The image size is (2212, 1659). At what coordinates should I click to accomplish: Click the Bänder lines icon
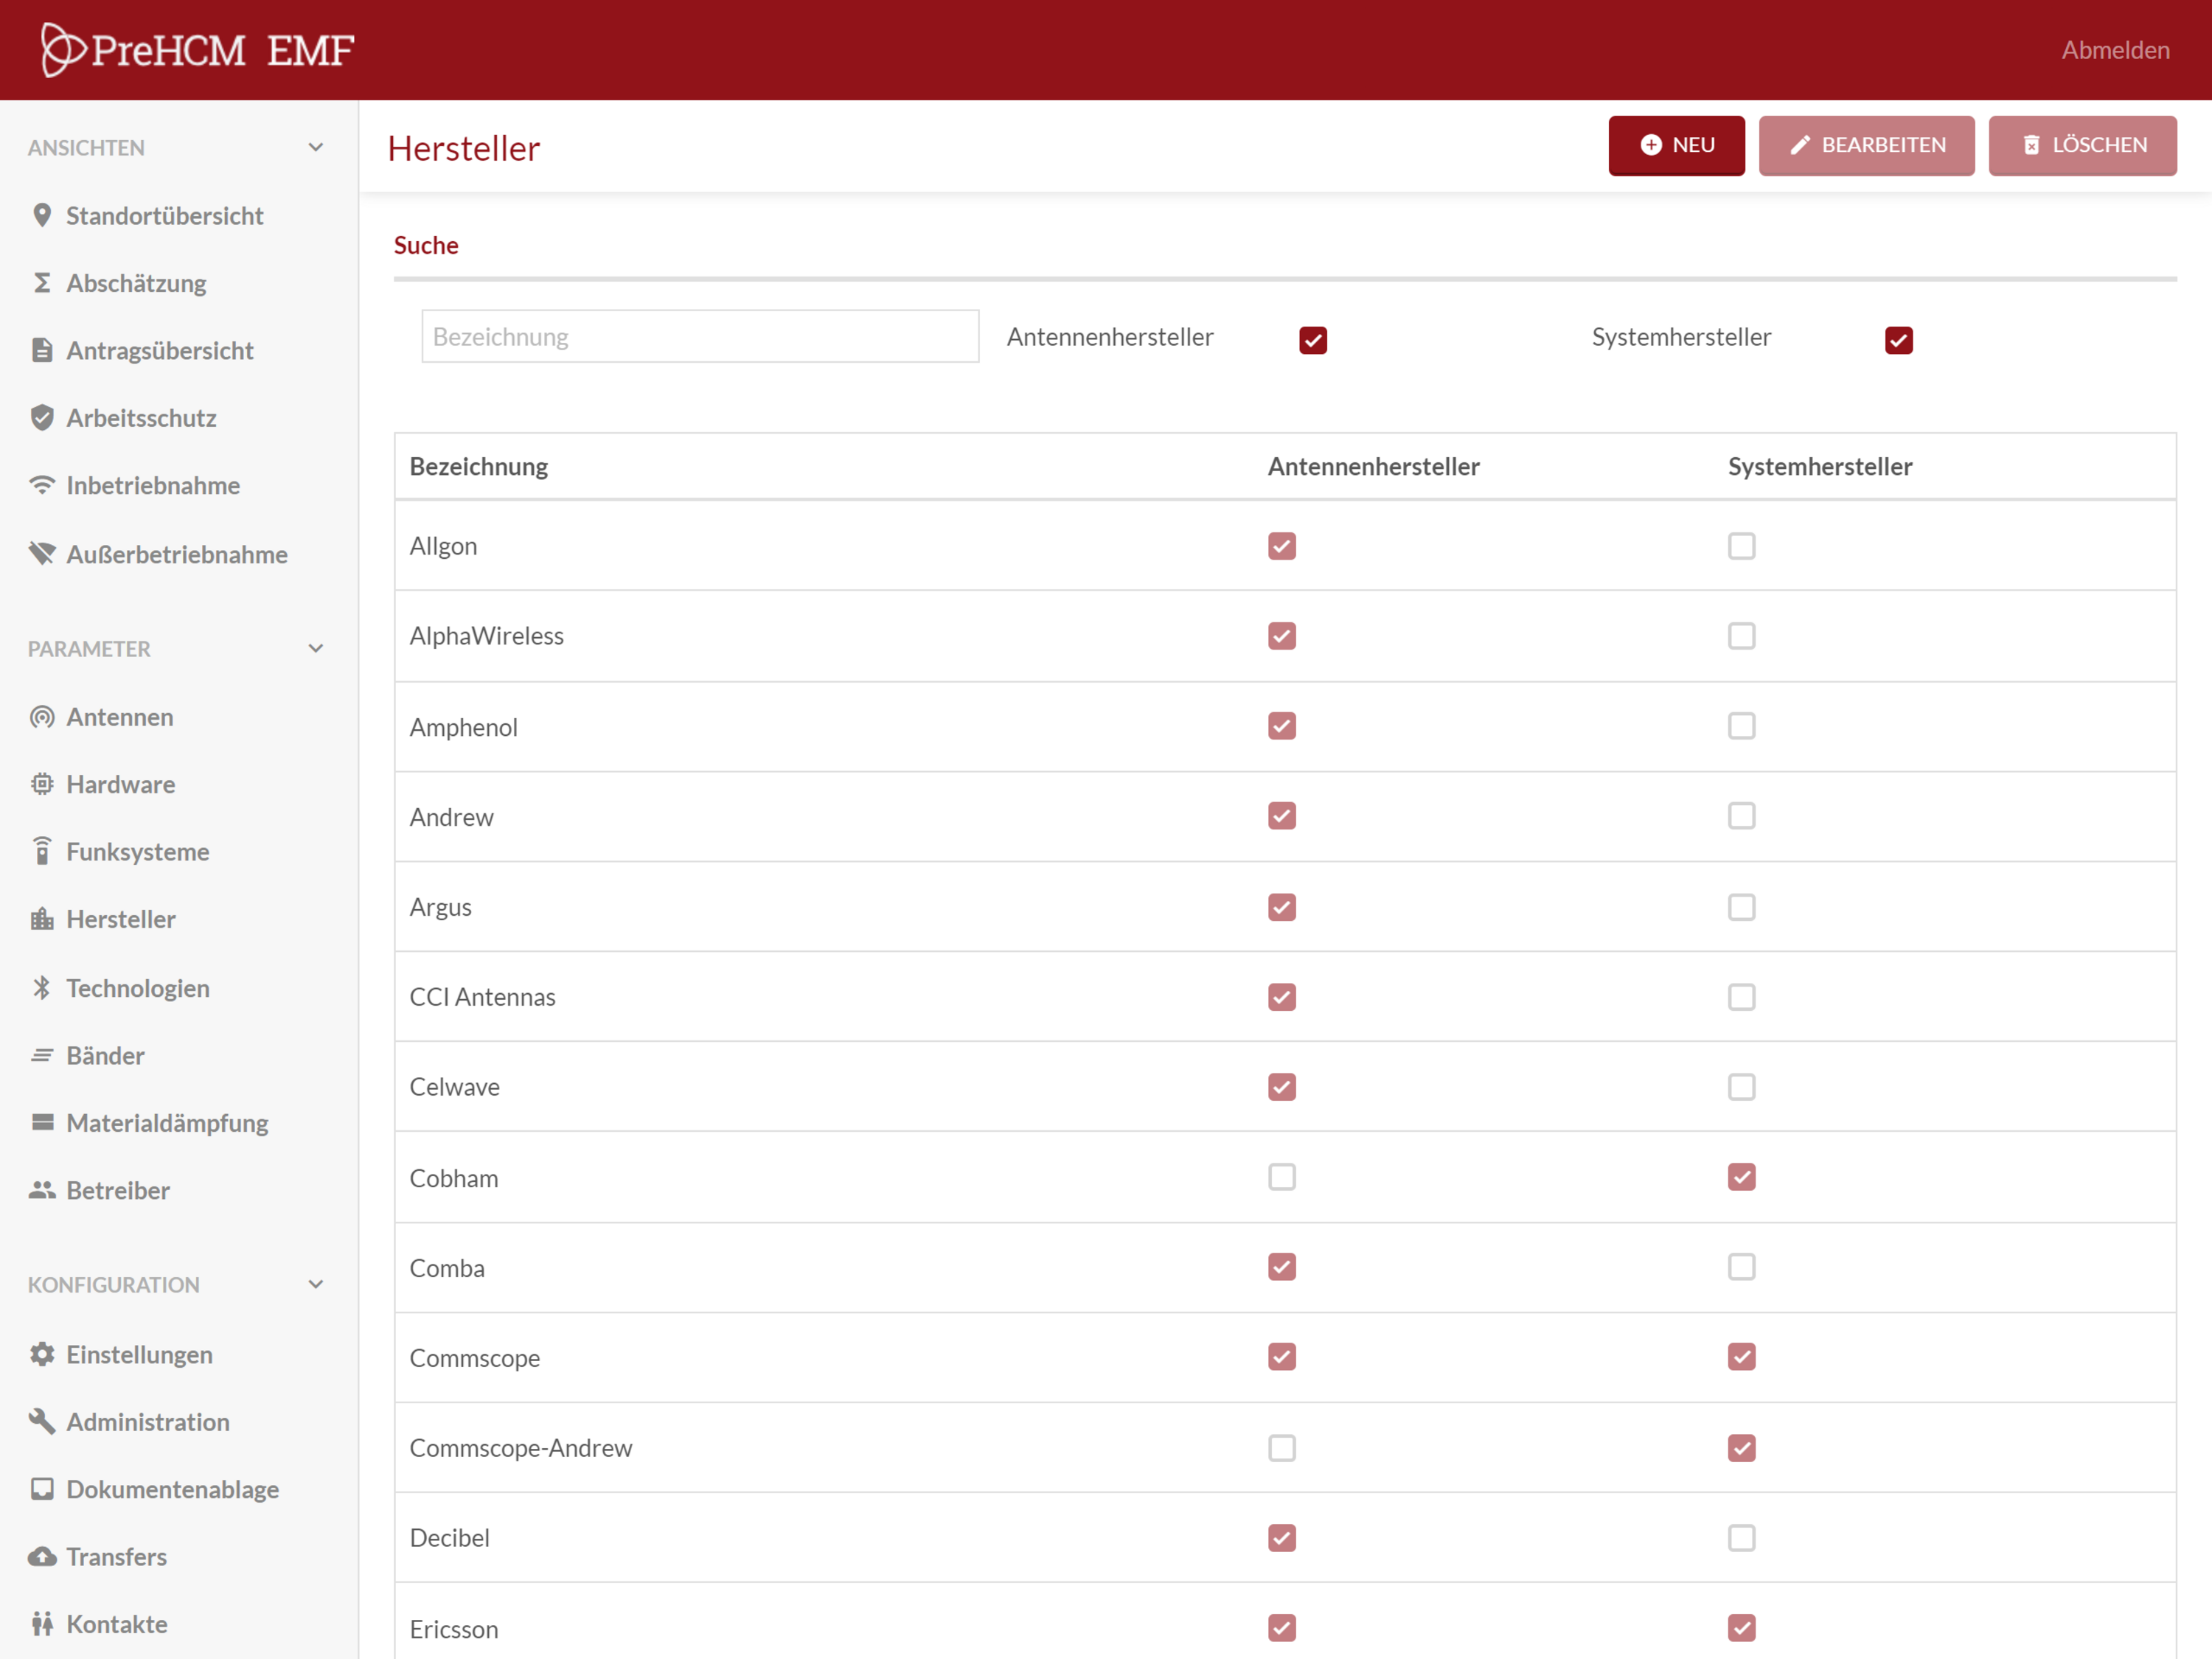point(42,1055)
